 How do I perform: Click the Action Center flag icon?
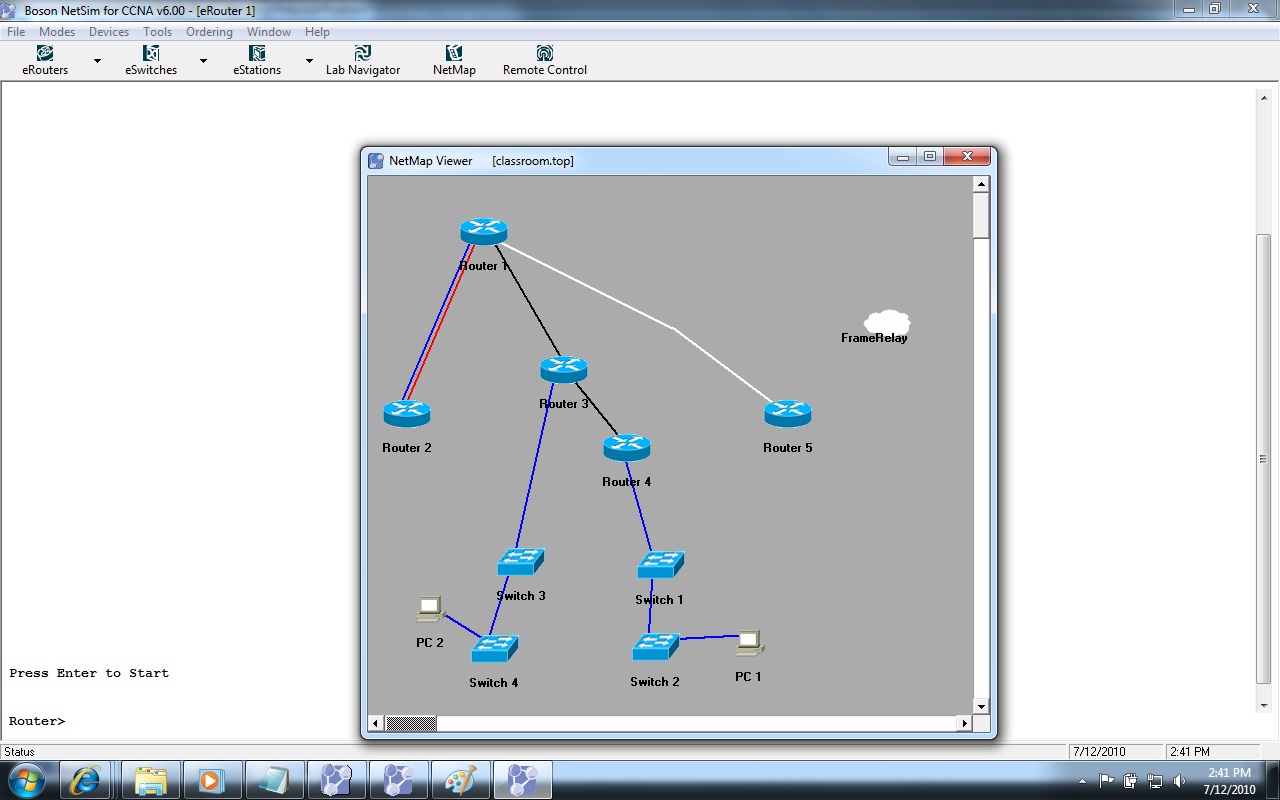tap(1107, 781)
